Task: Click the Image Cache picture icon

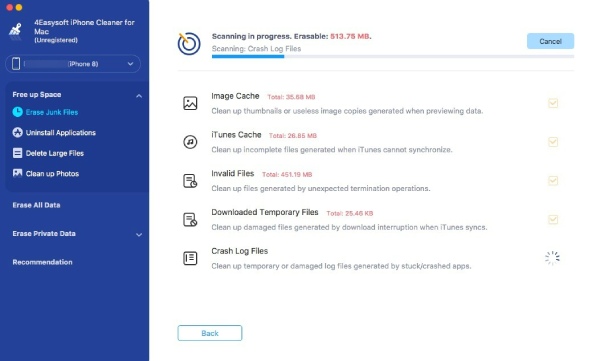Action: (x=190, y=103)
